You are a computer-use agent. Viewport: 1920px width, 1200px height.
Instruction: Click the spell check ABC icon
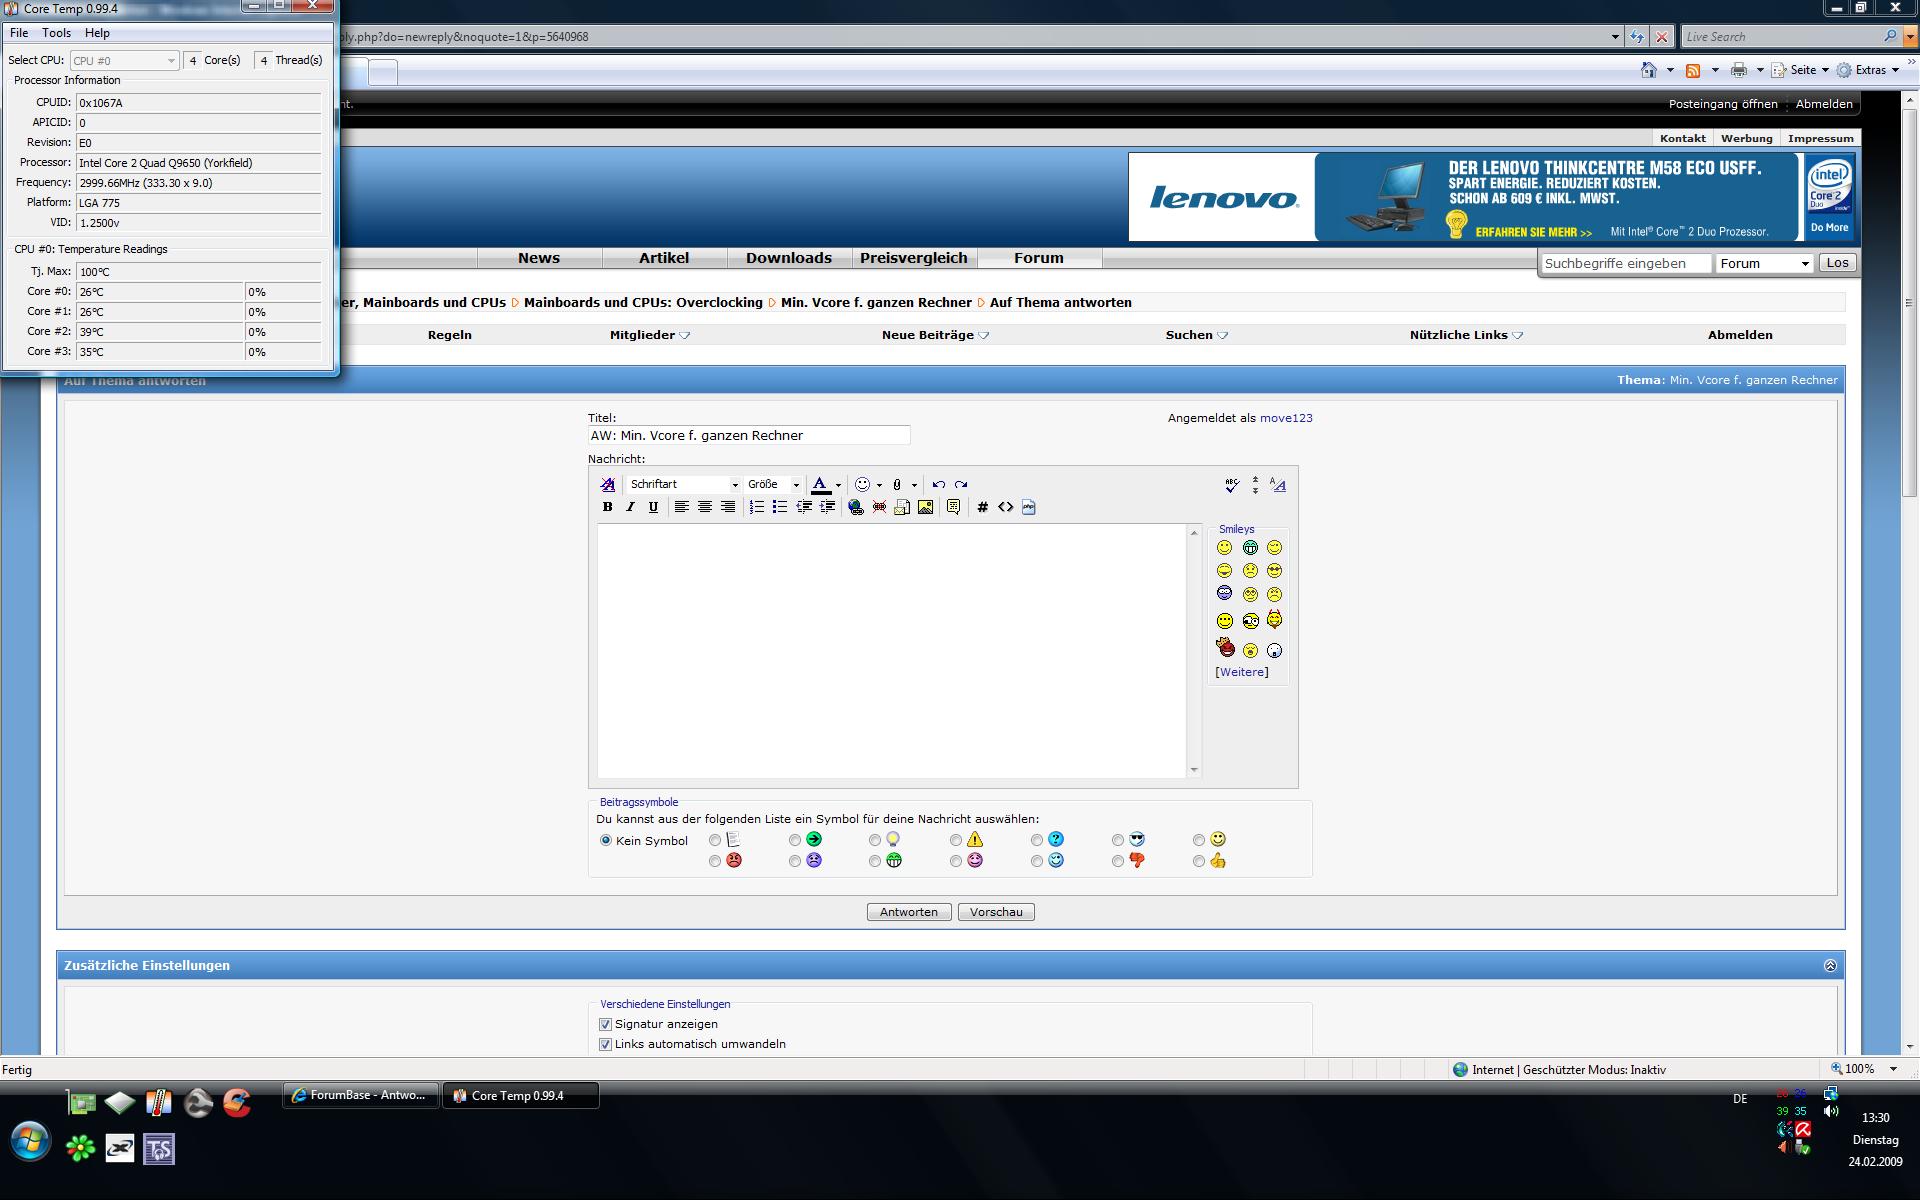(1231, 485)
